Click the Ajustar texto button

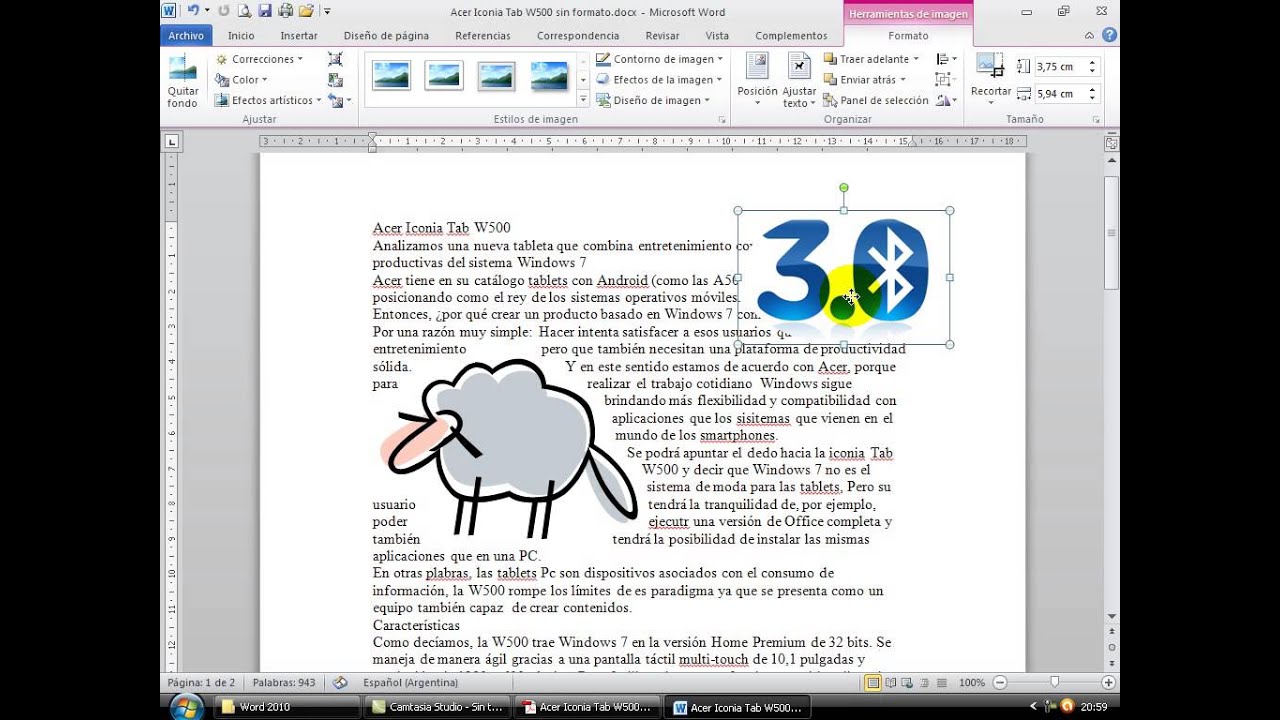[799, 80]
